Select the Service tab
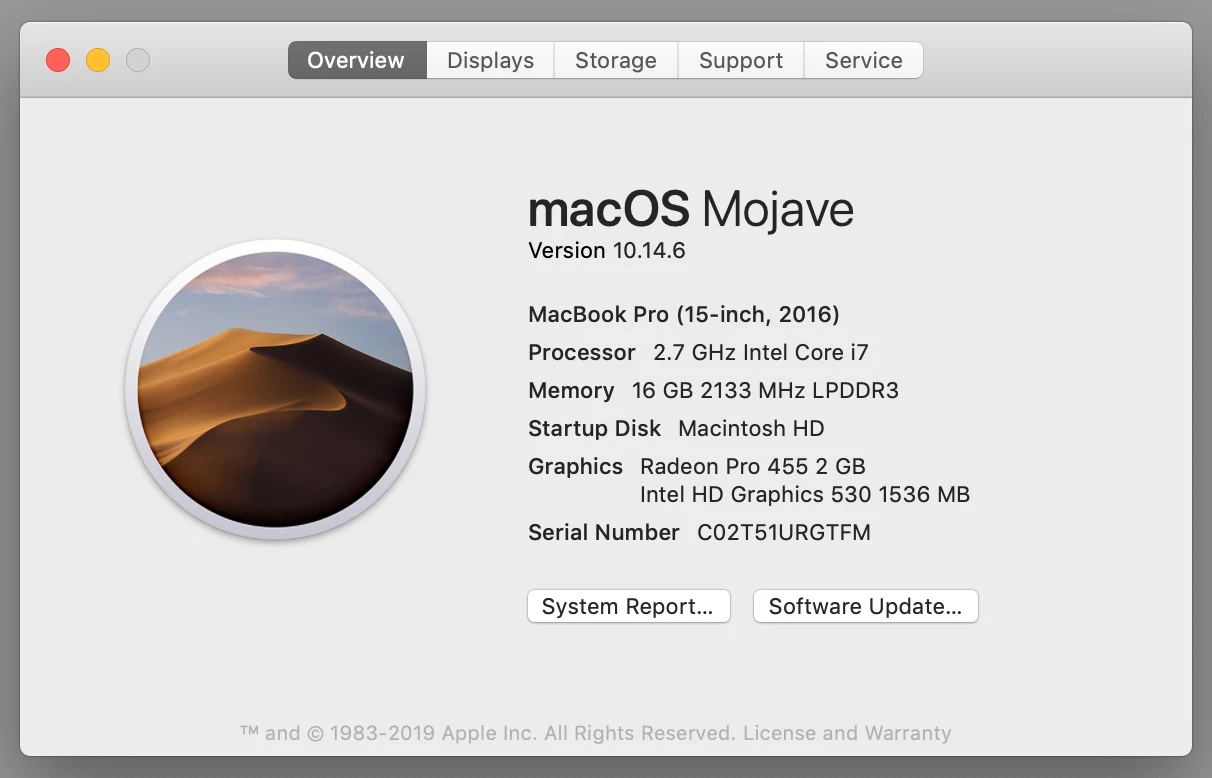 [864, 60]
